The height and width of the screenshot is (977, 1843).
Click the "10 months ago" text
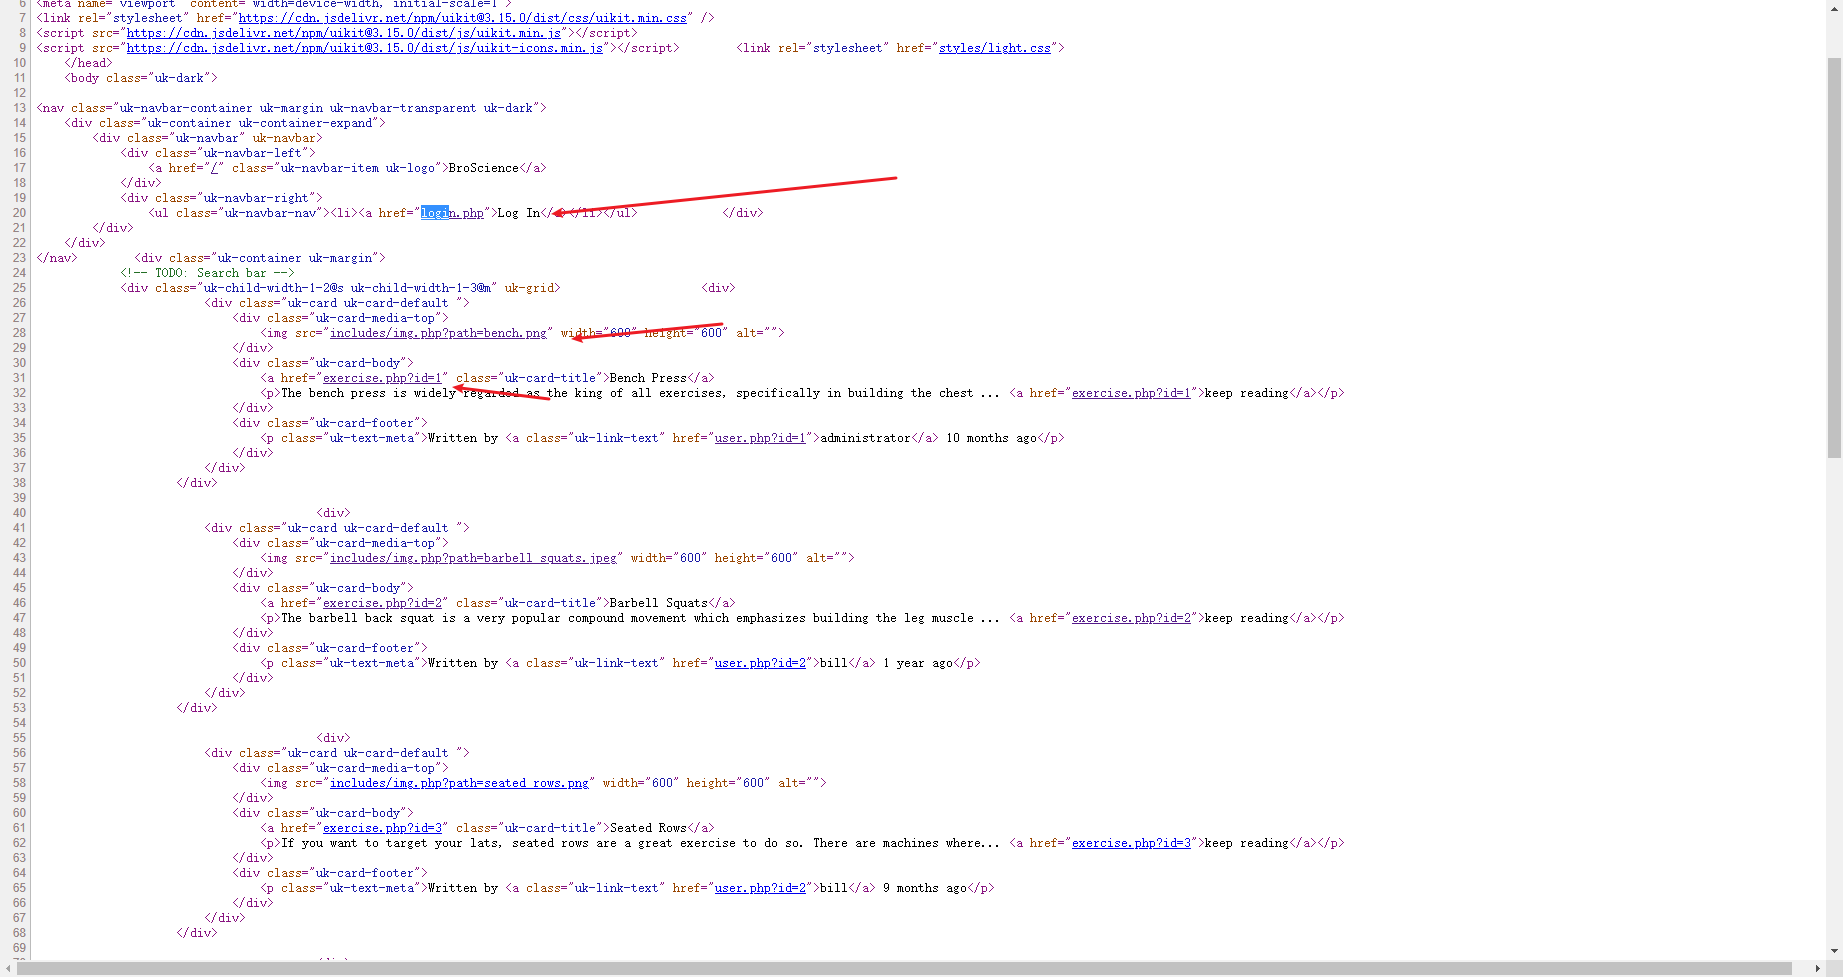click(x=992, y=438)
